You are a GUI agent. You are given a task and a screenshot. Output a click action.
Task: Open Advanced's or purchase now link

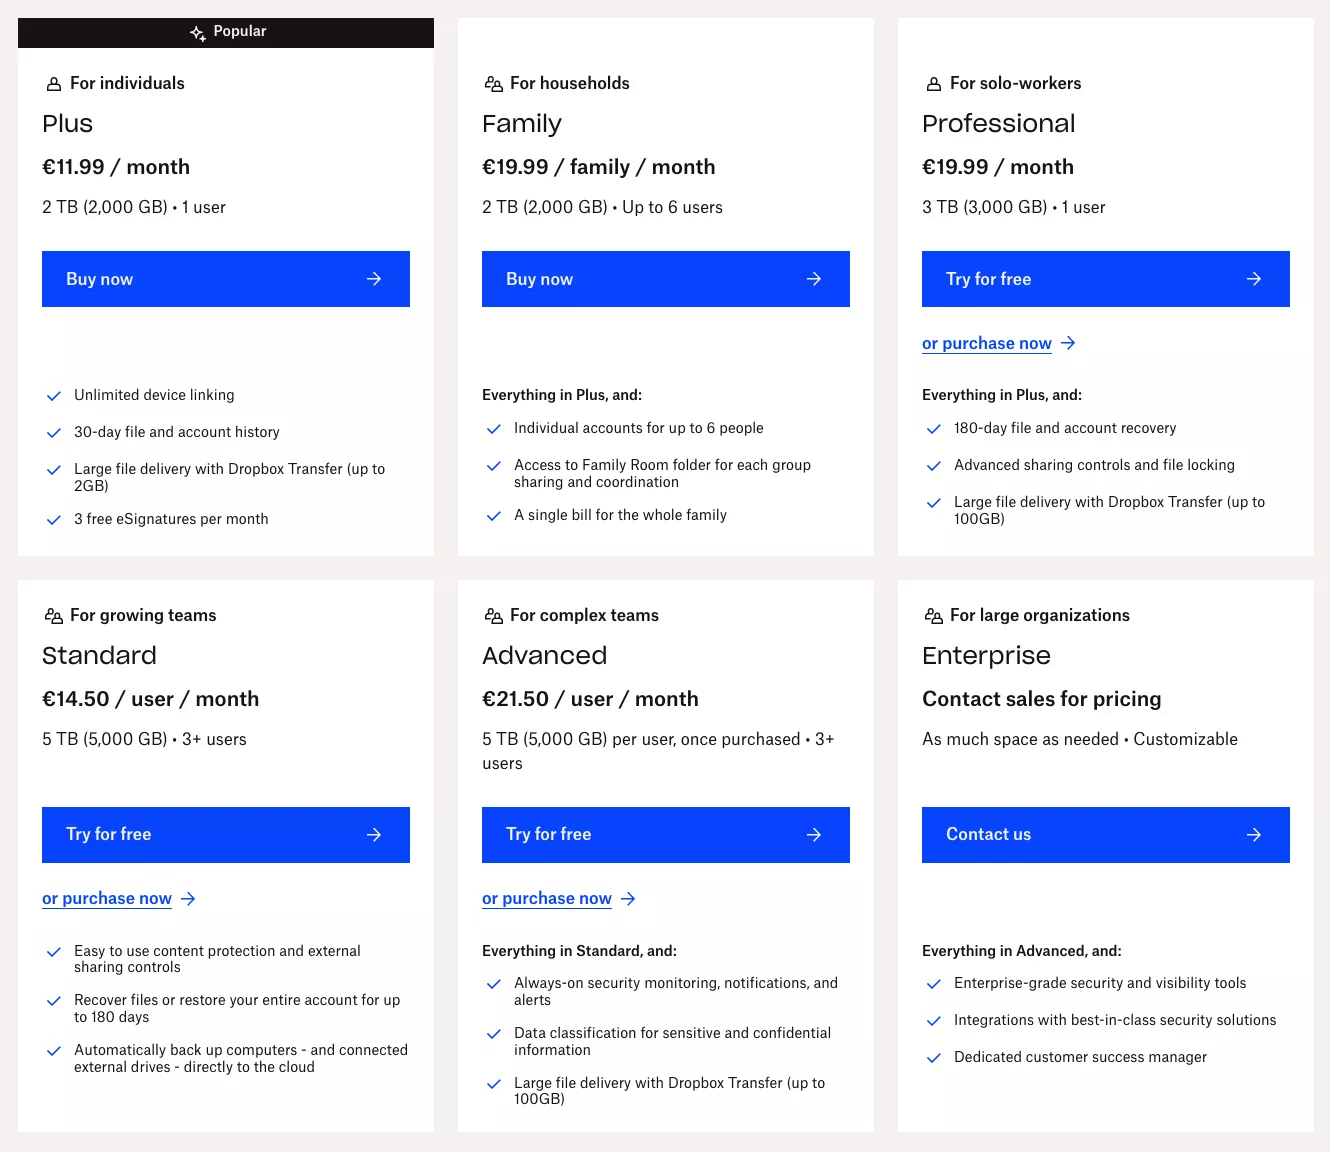pos(547,899)
